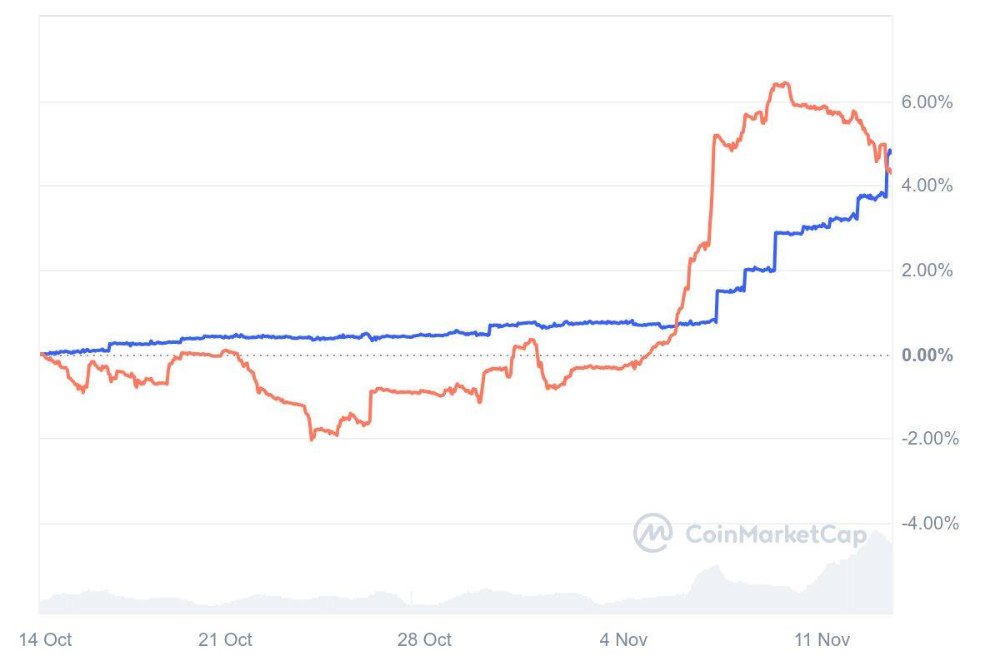Select the 11 Nov date label
This screenshot has width=1000, height=666.
click(x=821, y=639)
